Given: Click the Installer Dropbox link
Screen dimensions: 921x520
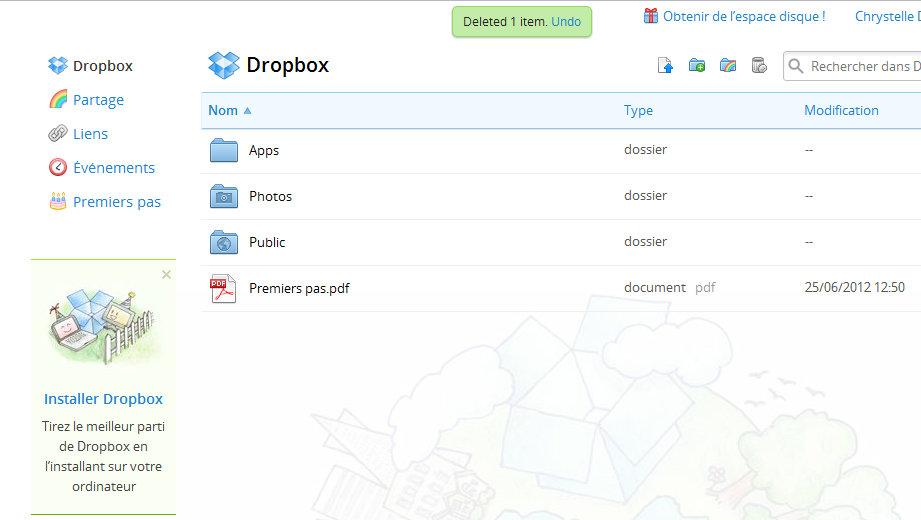Looking at the screenshot, I should pos(103,399).
